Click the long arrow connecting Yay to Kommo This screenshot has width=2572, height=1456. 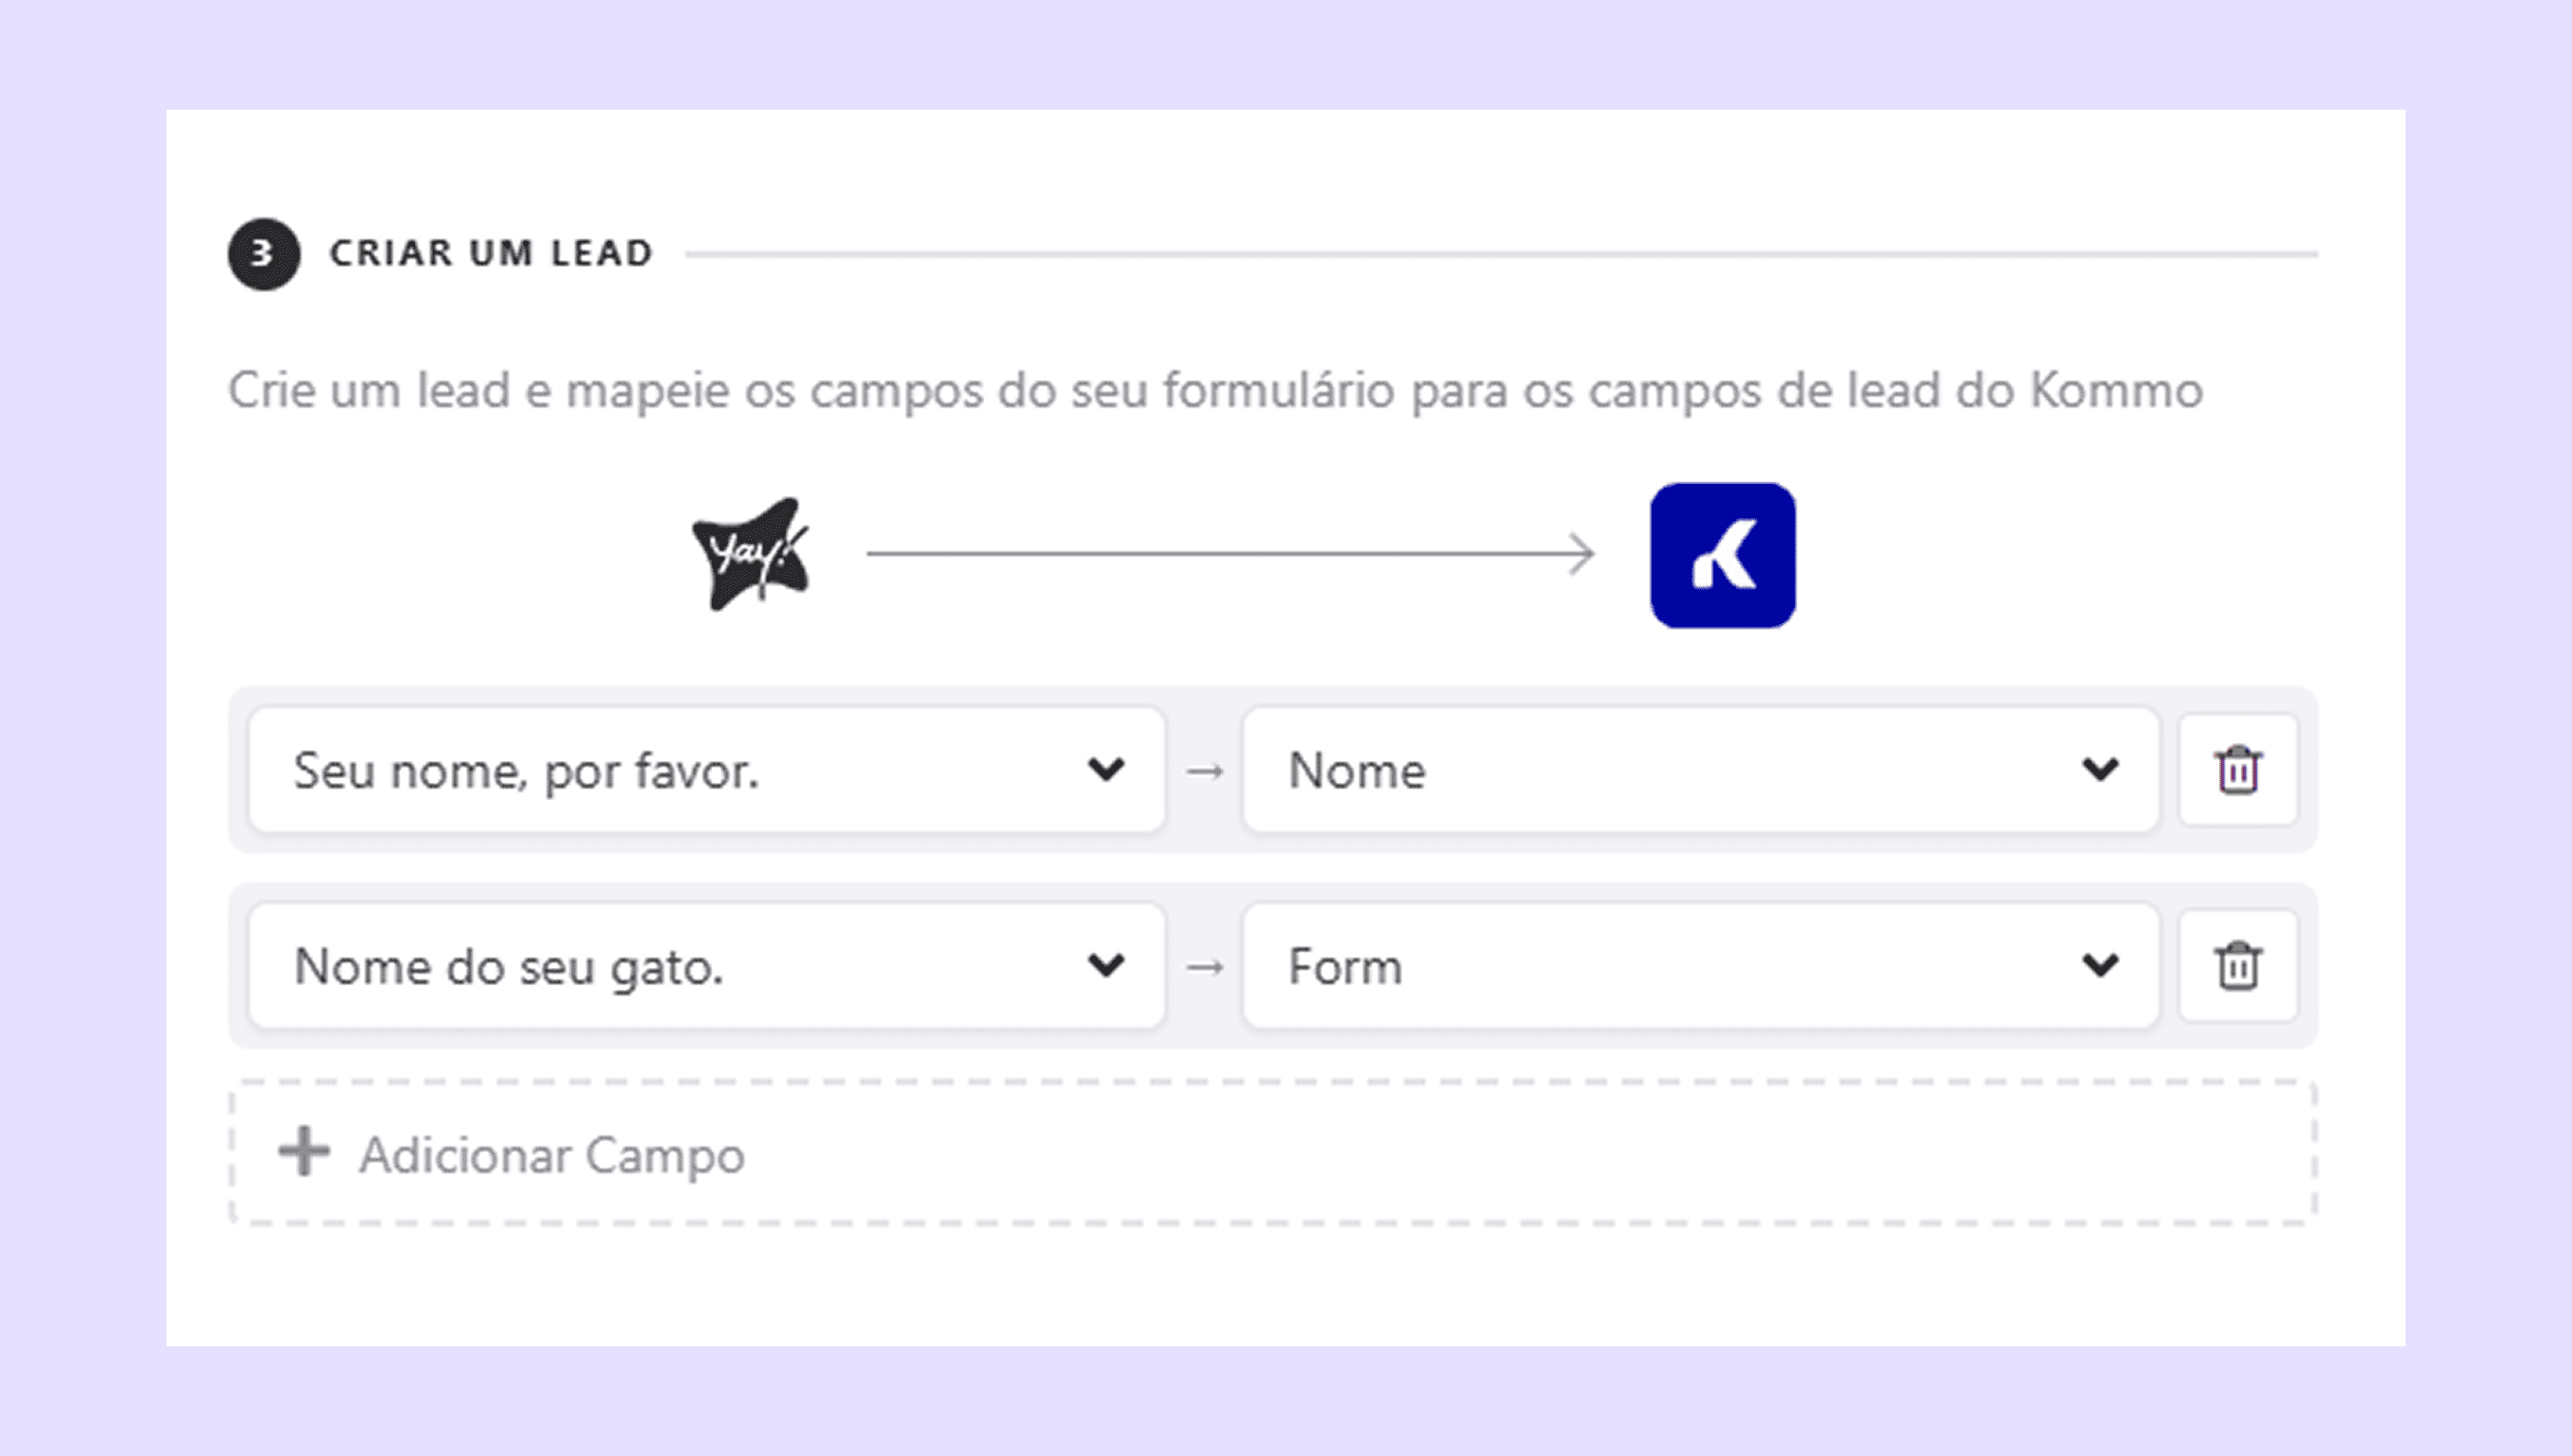point(1230,554)
